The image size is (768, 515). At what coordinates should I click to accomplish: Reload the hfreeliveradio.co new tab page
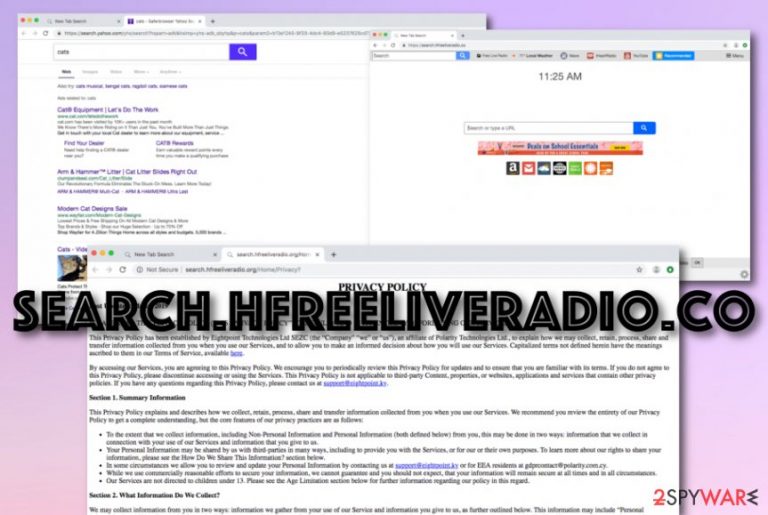click(x=393, y=45)
